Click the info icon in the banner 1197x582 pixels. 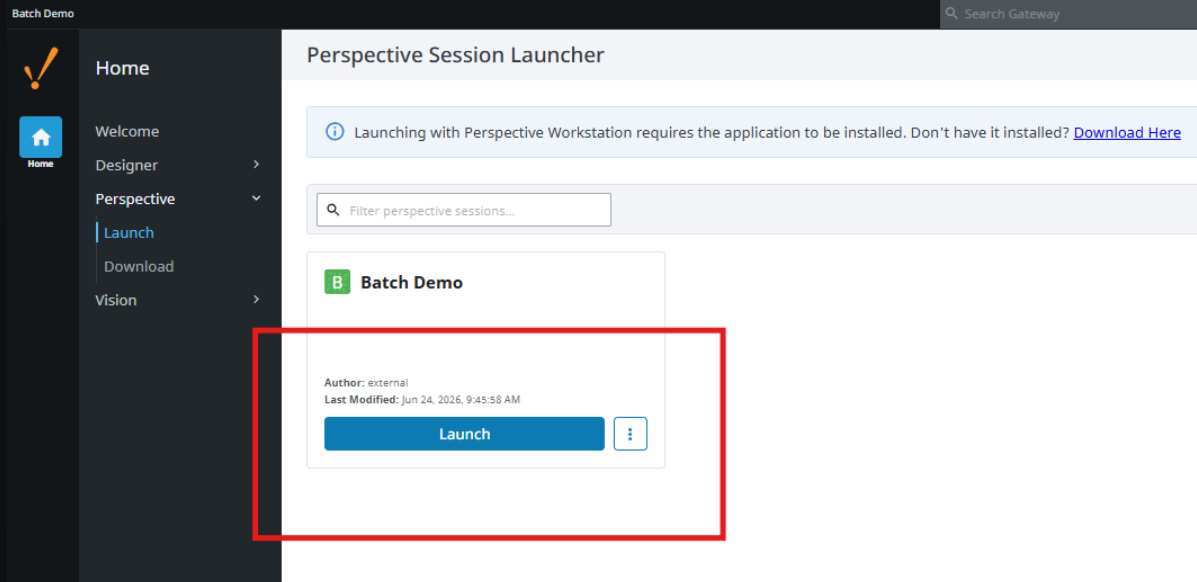tap(334, 131)
